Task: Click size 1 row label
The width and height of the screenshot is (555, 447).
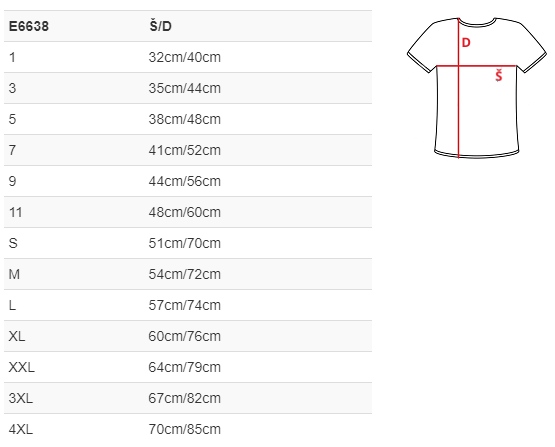Action: pos(12,57)
